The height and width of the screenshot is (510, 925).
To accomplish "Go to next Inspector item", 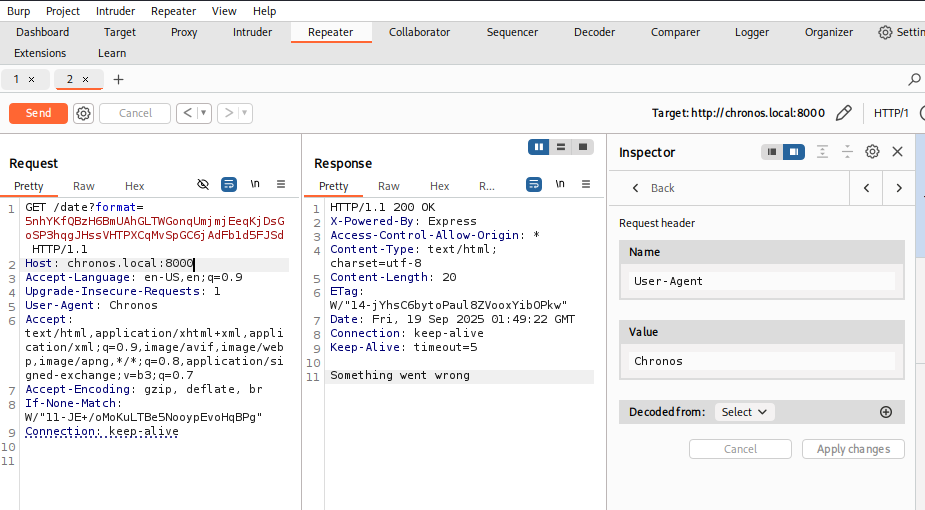I will (x=899, y=188).
